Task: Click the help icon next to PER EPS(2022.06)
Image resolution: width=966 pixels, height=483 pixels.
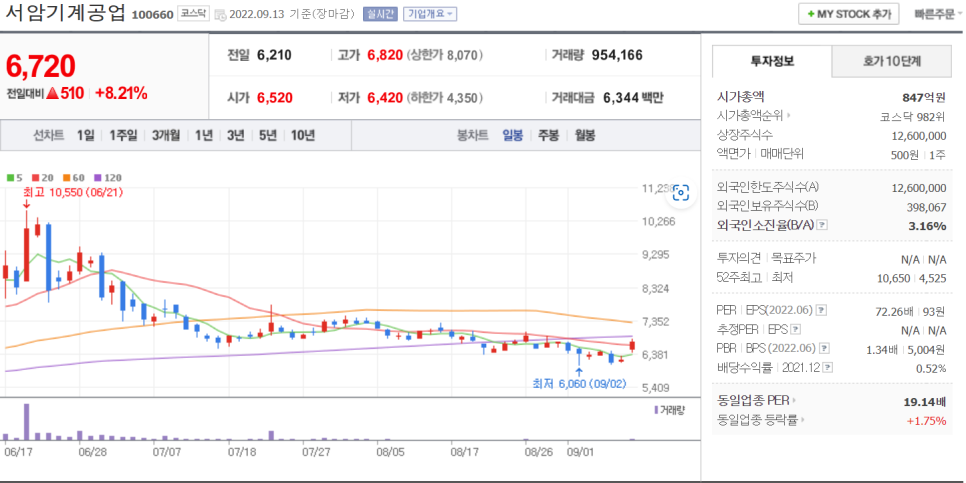Action: coord(822,310)
